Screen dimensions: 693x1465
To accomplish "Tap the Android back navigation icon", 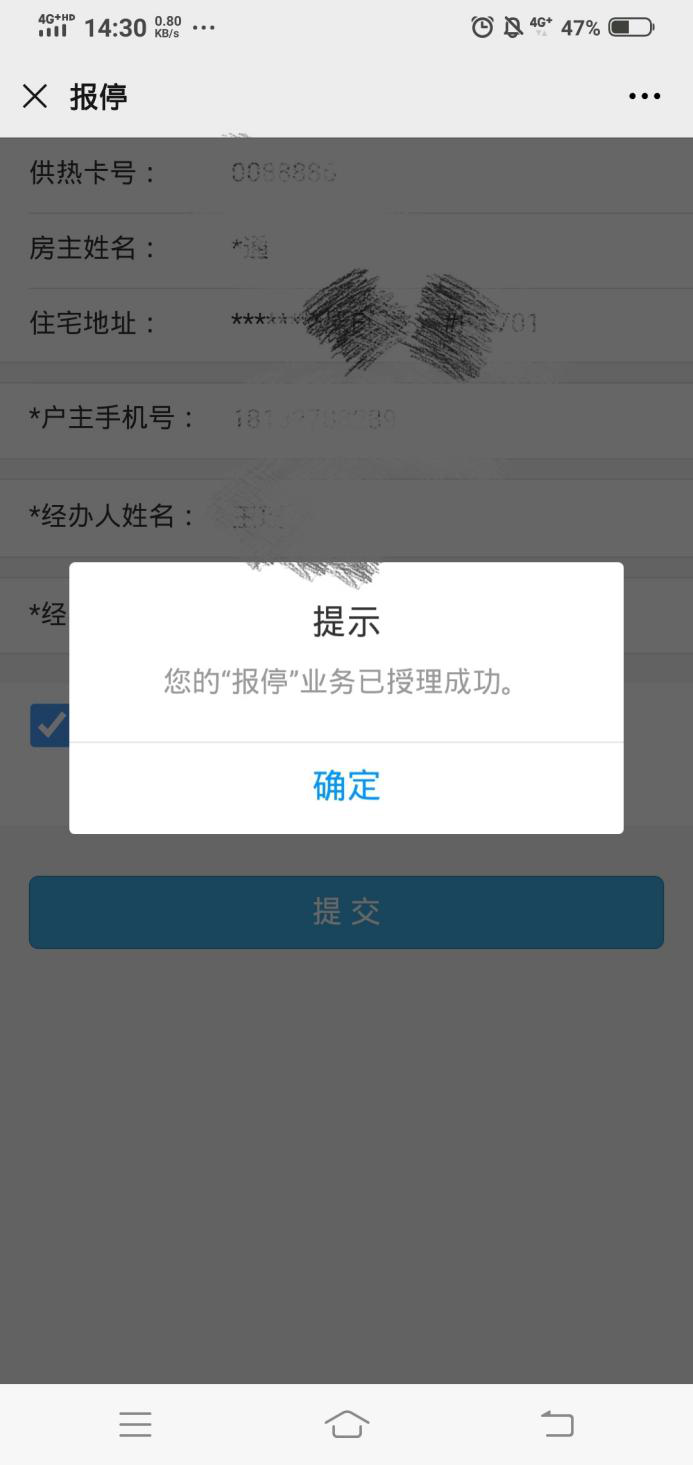I will pyautogui.click(x=557, y=1424).
